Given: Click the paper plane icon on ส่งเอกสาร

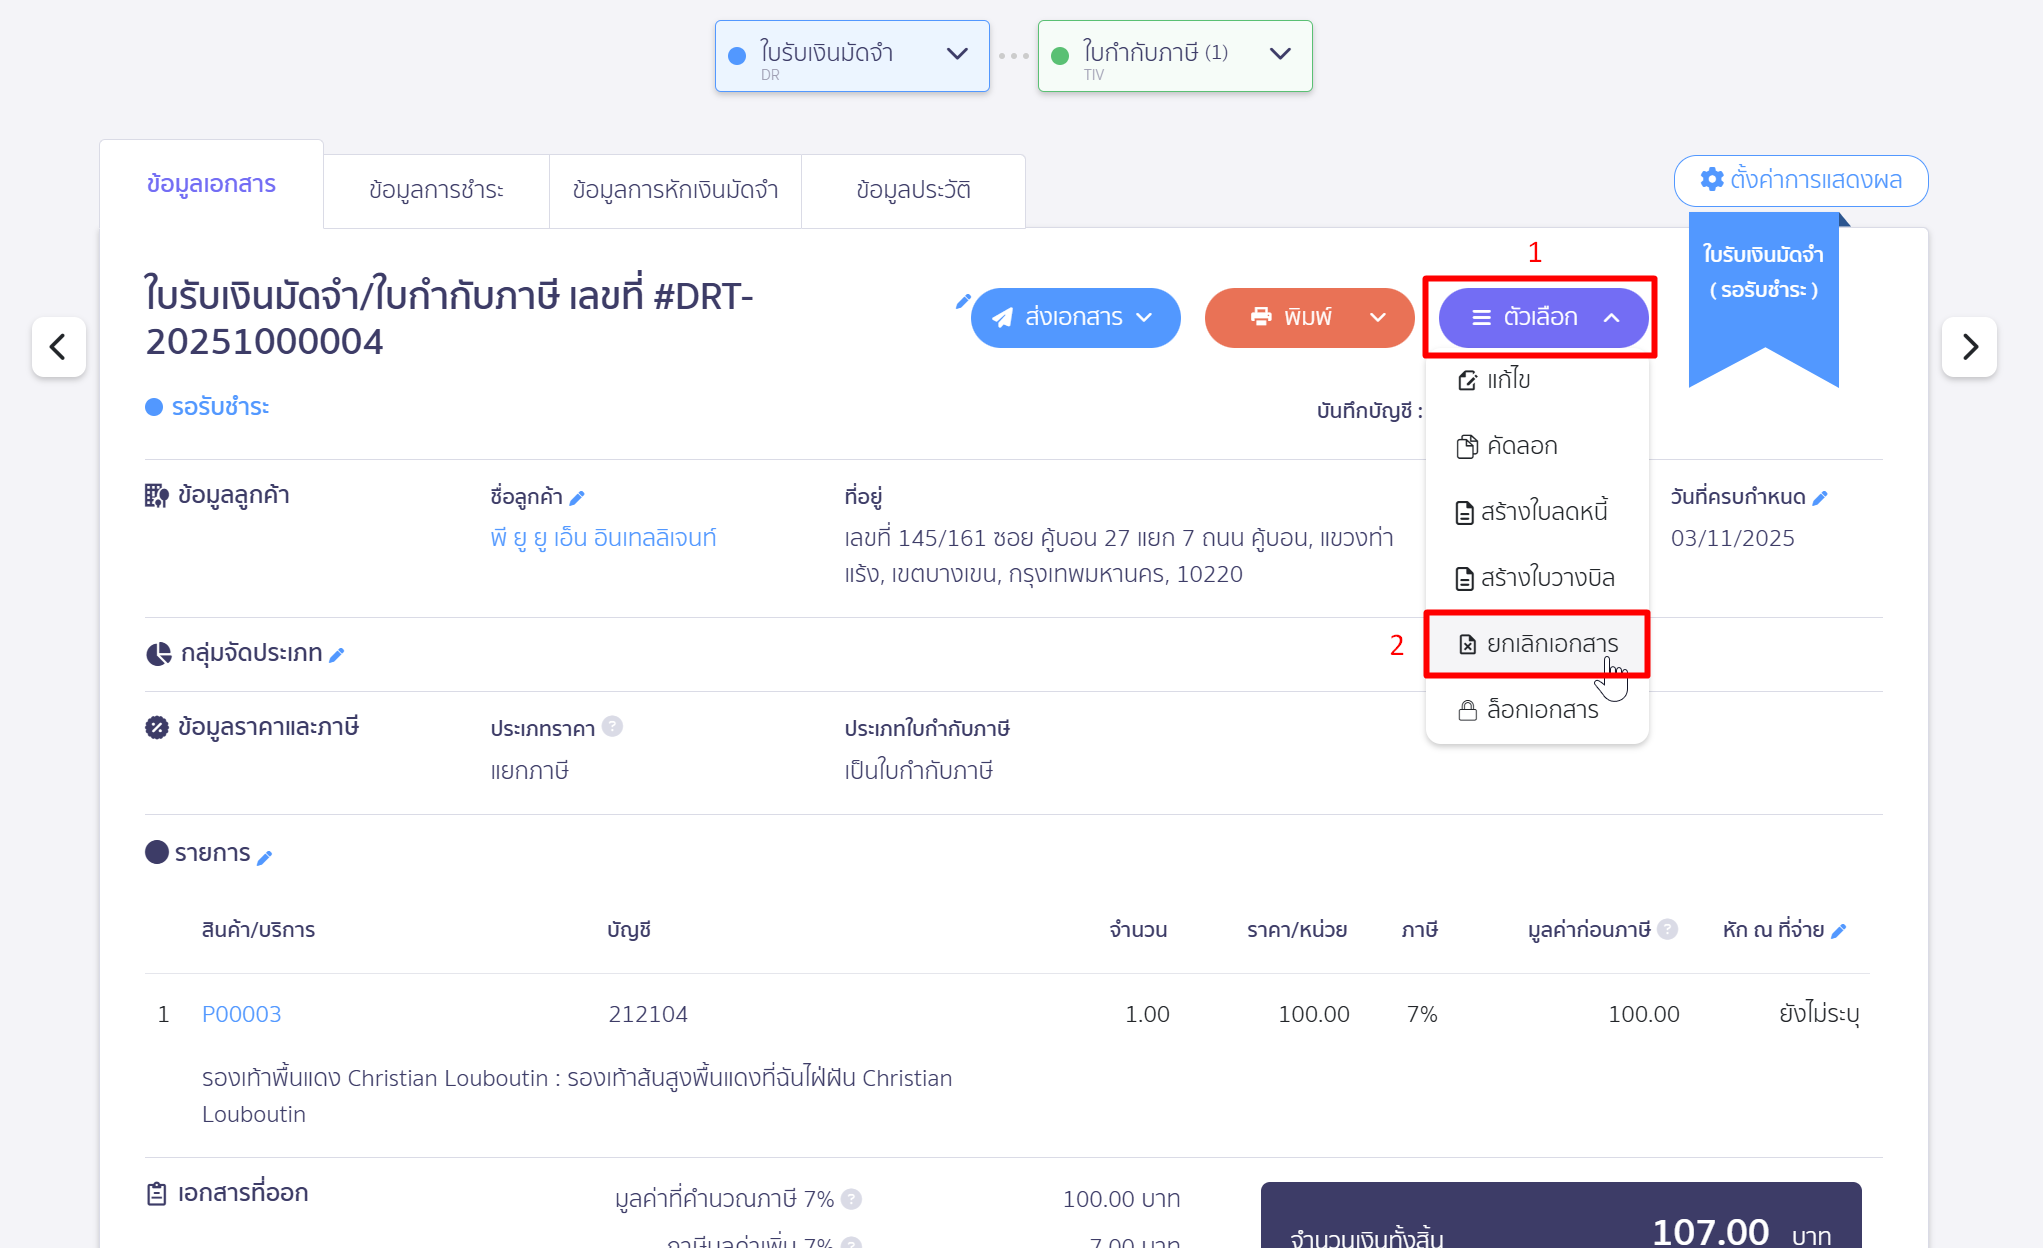Looking at the screenshot, I should (x=1003, y=317).
